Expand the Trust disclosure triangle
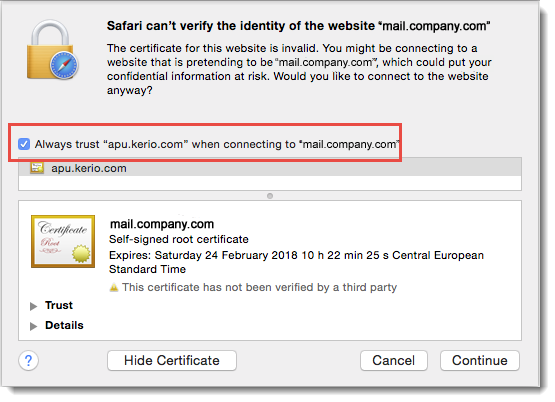The height and width of the screenshot is (402, 555). coord(34,306)
